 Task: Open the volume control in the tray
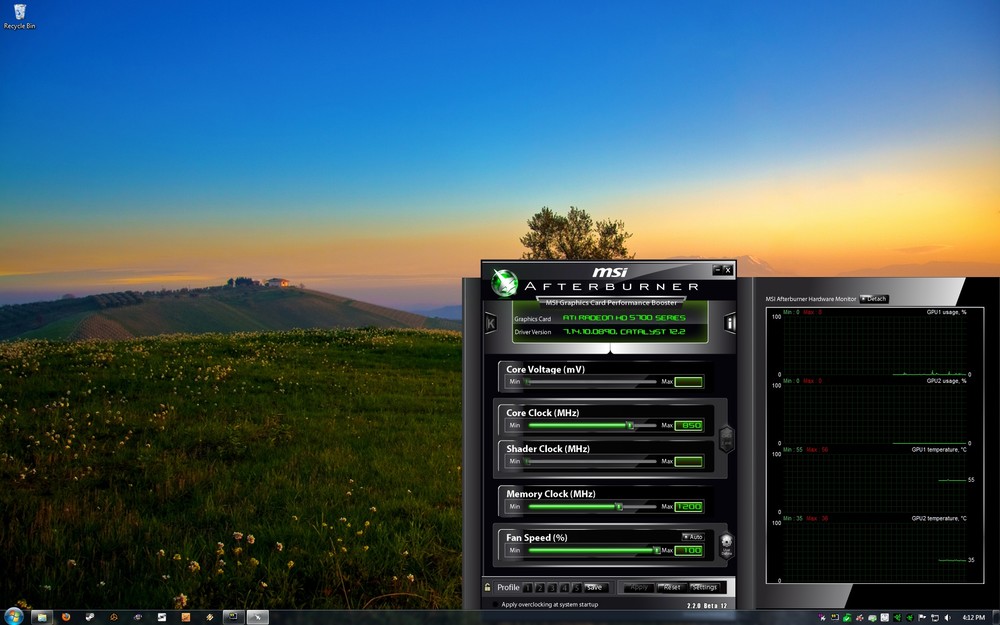948,617
